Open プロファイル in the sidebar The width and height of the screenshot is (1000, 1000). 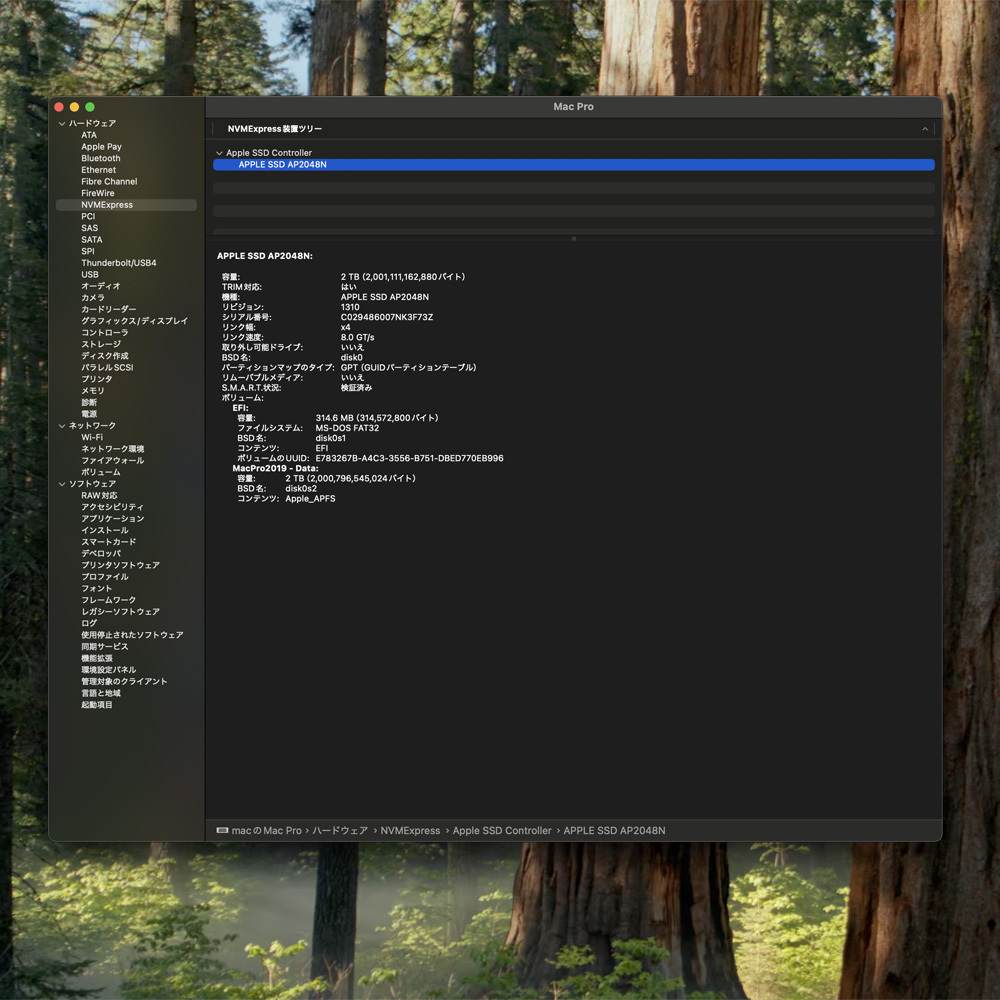[105, 577]
